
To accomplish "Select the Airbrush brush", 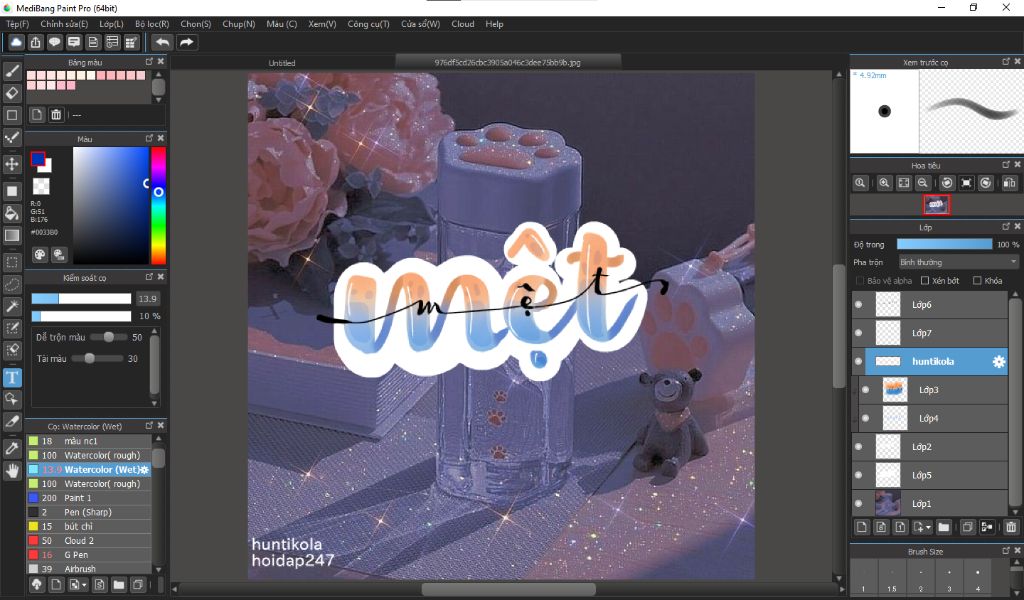I will tap(89, 569).
